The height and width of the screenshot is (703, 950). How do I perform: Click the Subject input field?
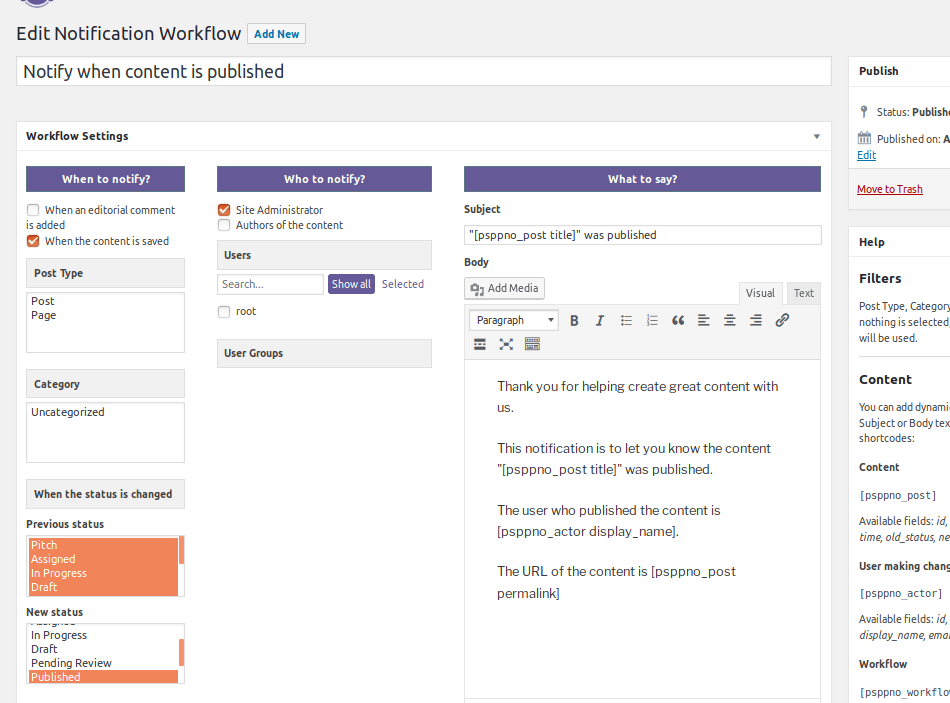(x=642, y=235)
